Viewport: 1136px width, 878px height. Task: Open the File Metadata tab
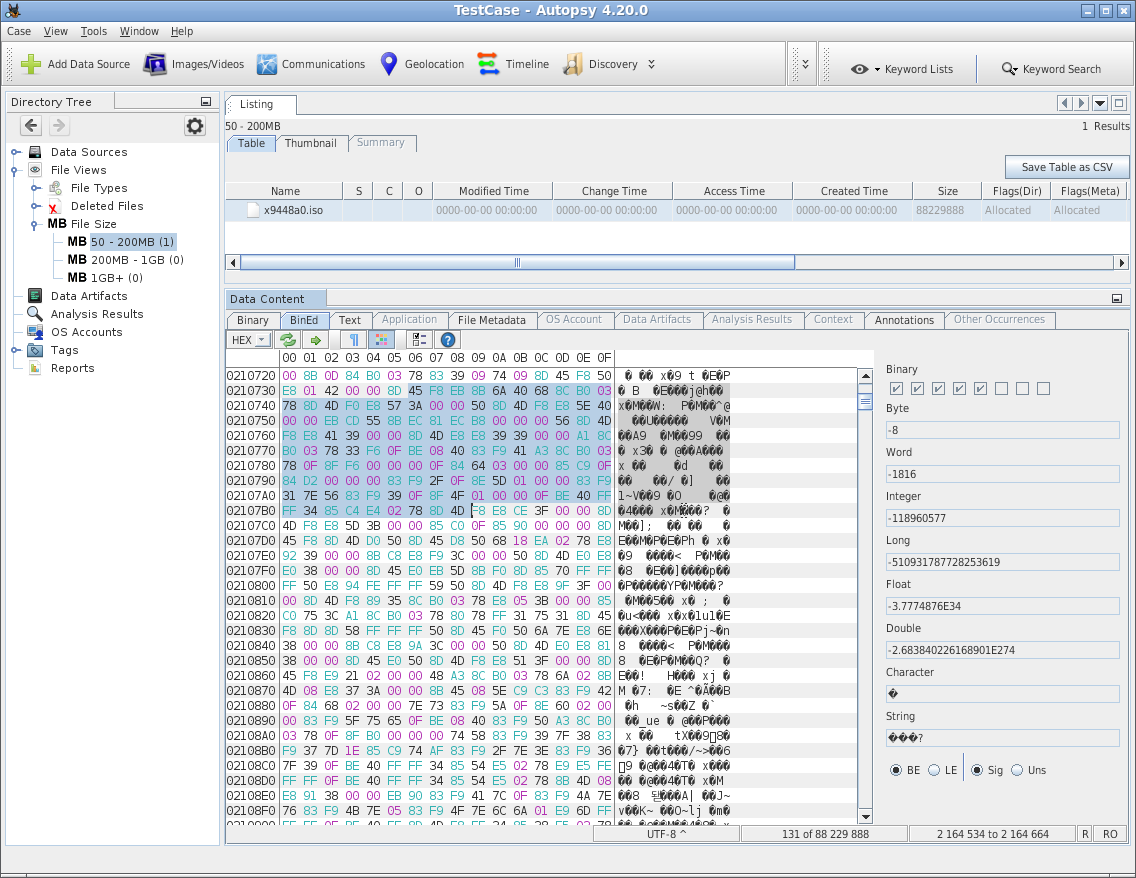pos(492,320)
